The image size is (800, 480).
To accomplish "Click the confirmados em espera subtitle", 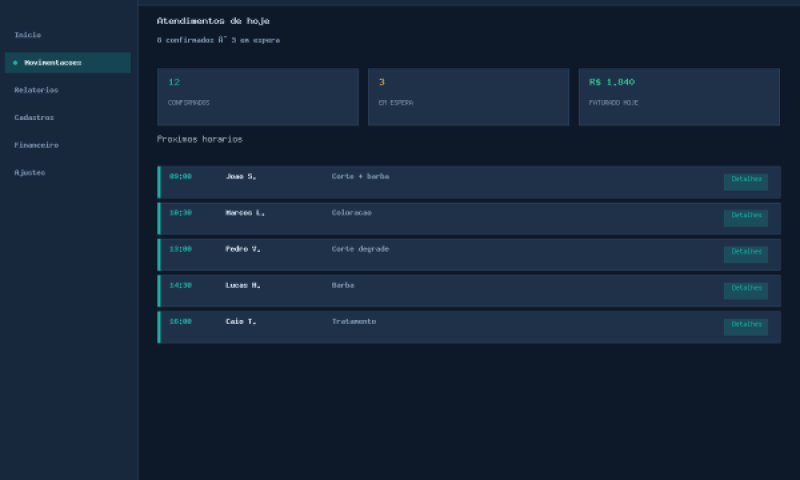I will tap(218, 40).
